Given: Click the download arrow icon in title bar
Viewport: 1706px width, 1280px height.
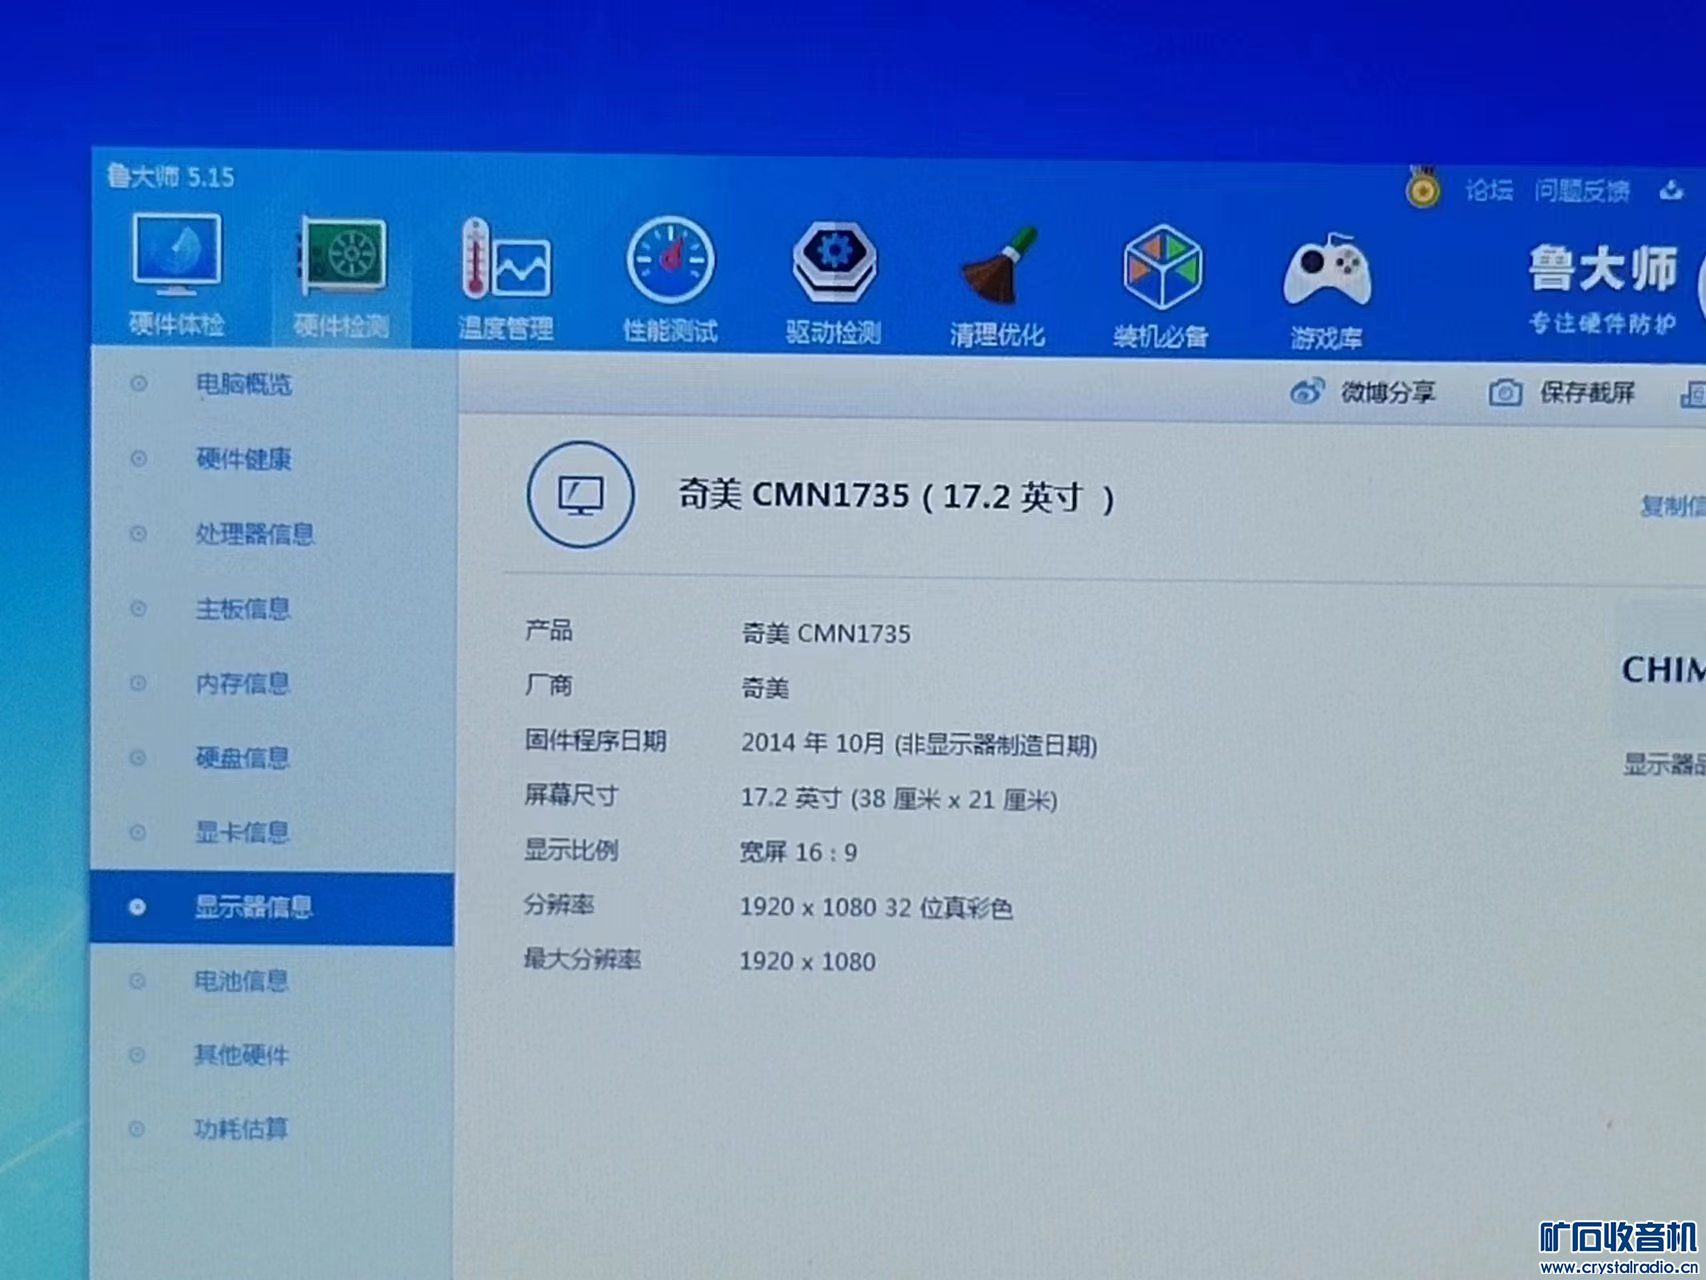Looking at the screenshot, I should [1671, 190].
